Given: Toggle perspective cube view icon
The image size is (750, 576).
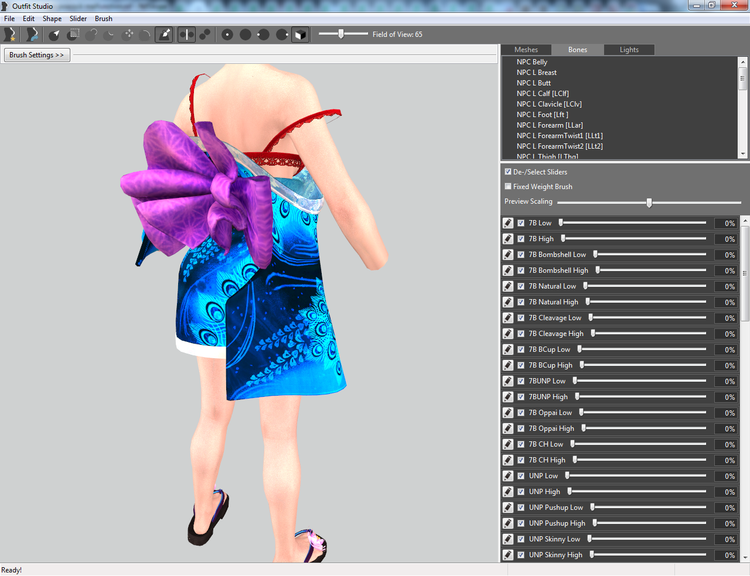Looking at the screenshot, I should 300,34.
